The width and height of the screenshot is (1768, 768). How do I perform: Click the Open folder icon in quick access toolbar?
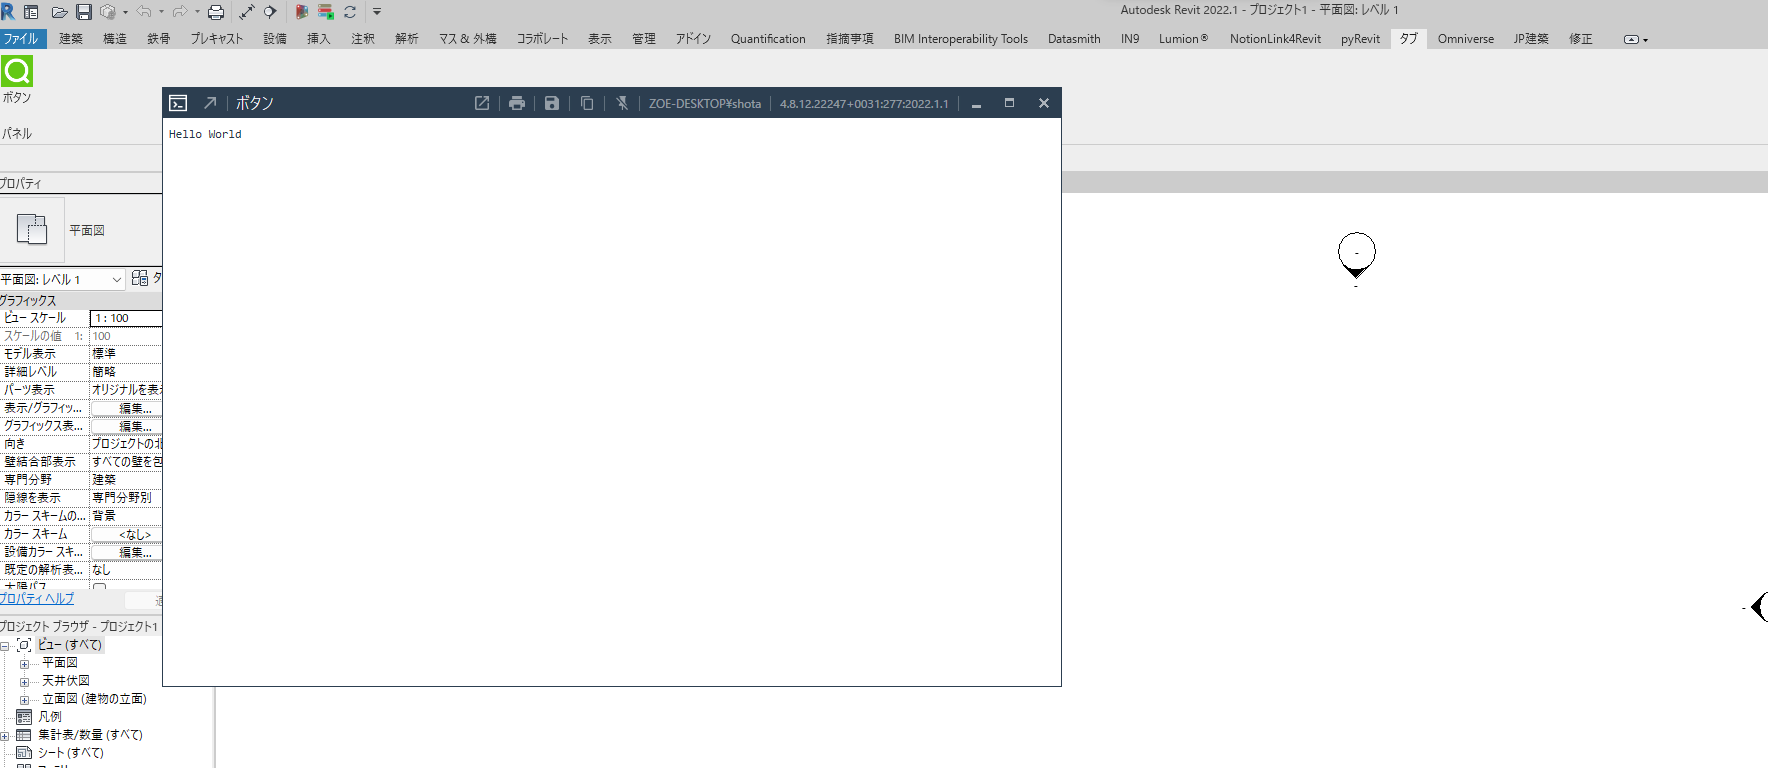pyautogui.click(x=60, y=12)
